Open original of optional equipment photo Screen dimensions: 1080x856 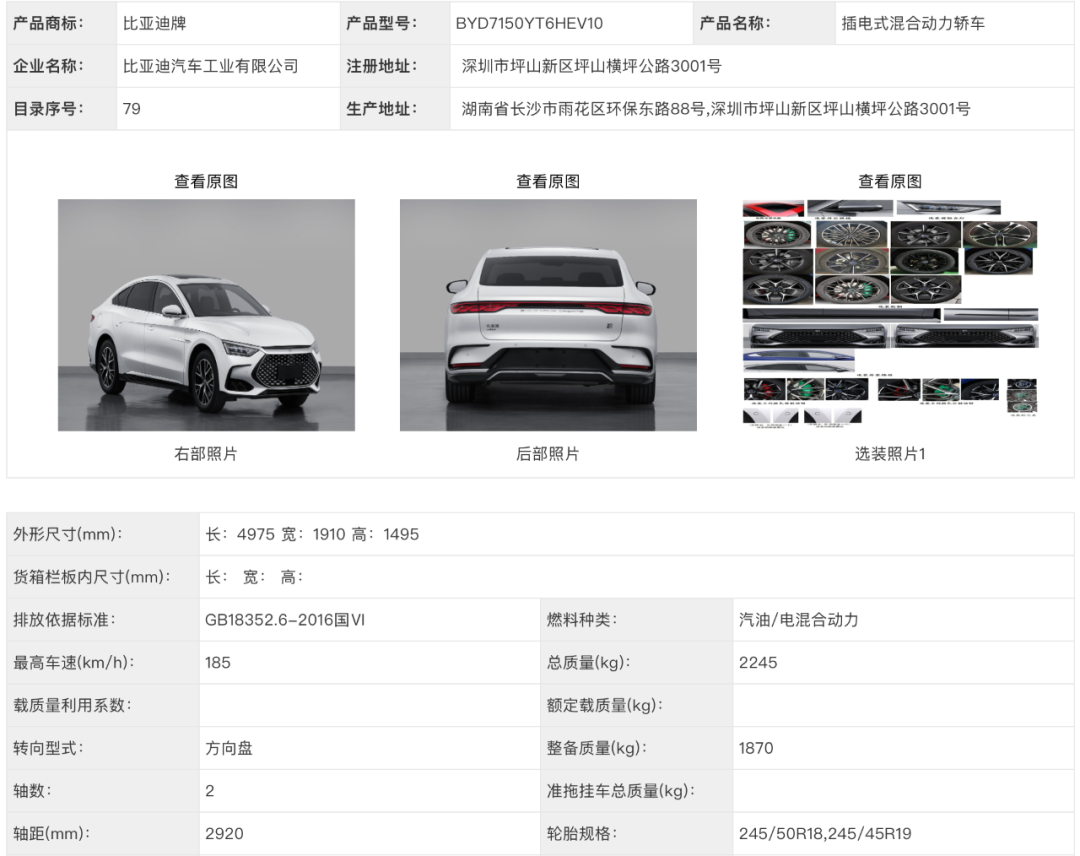[890, 182]
